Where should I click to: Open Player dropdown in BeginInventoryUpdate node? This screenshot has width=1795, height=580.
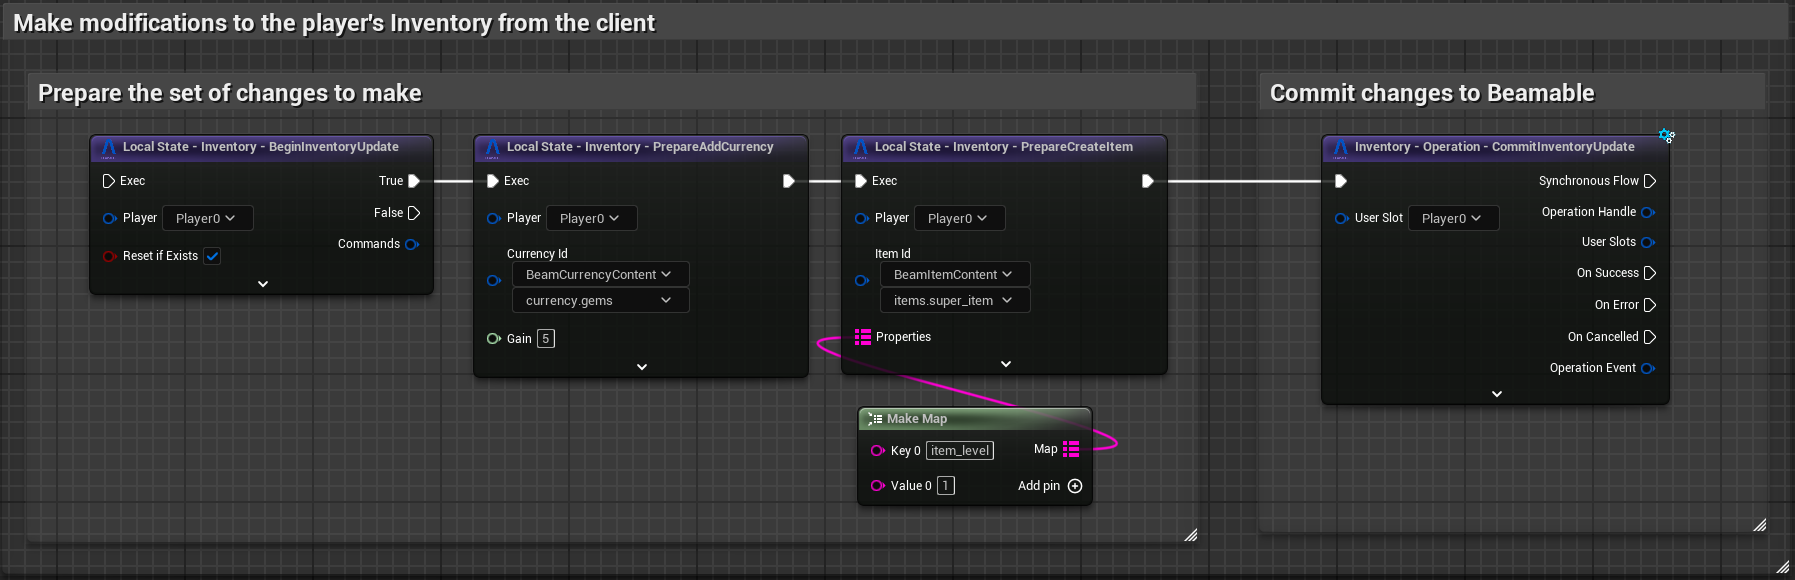click(x=207, y=218)
